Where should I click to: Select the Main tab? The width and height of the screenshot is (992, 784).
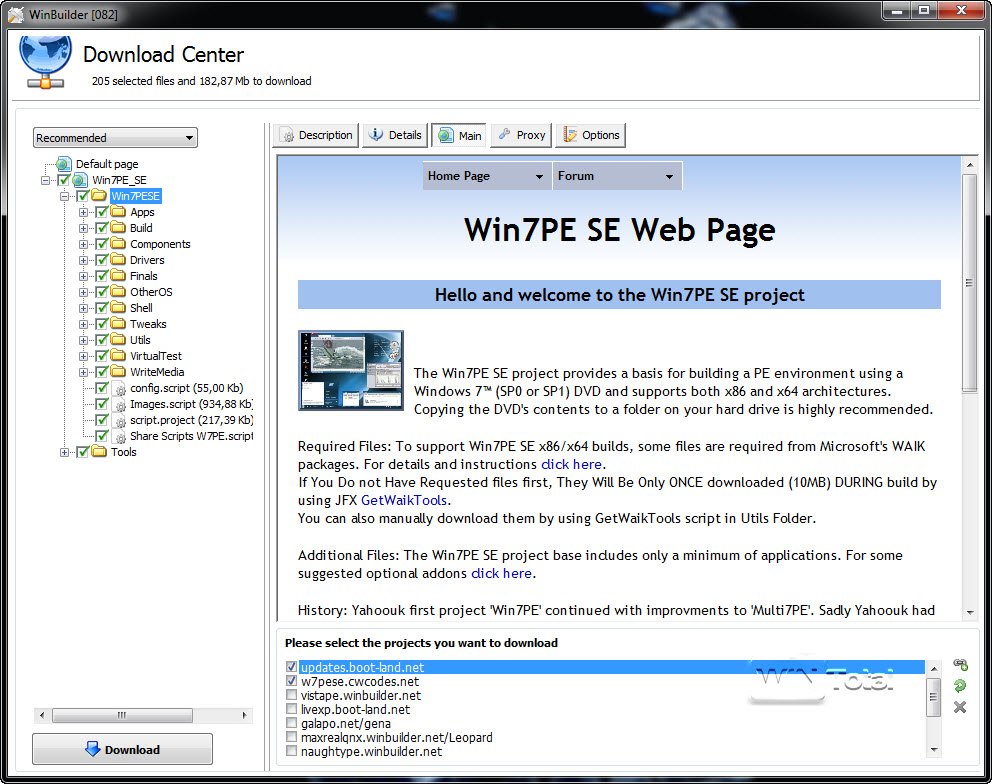click(x=459, y=135)
